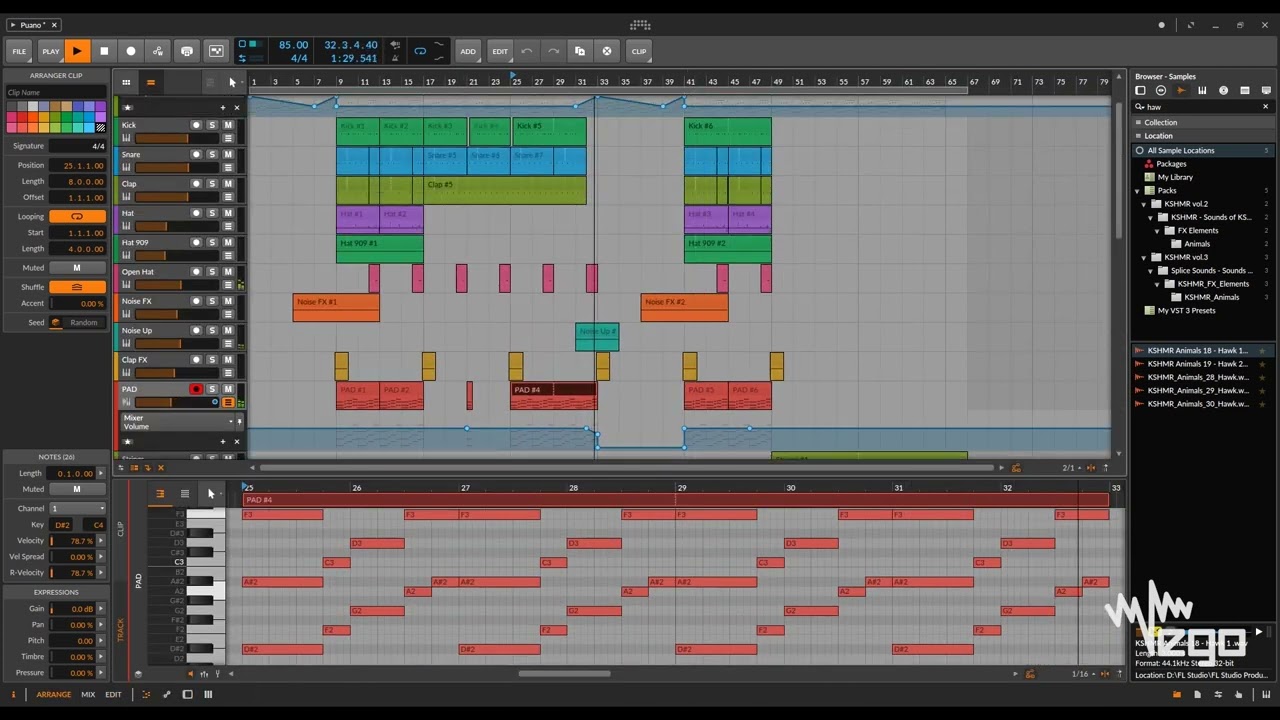The image size is (1280, 720).
Task: Switch to clip launcher view icon
Action: point(126,82)
